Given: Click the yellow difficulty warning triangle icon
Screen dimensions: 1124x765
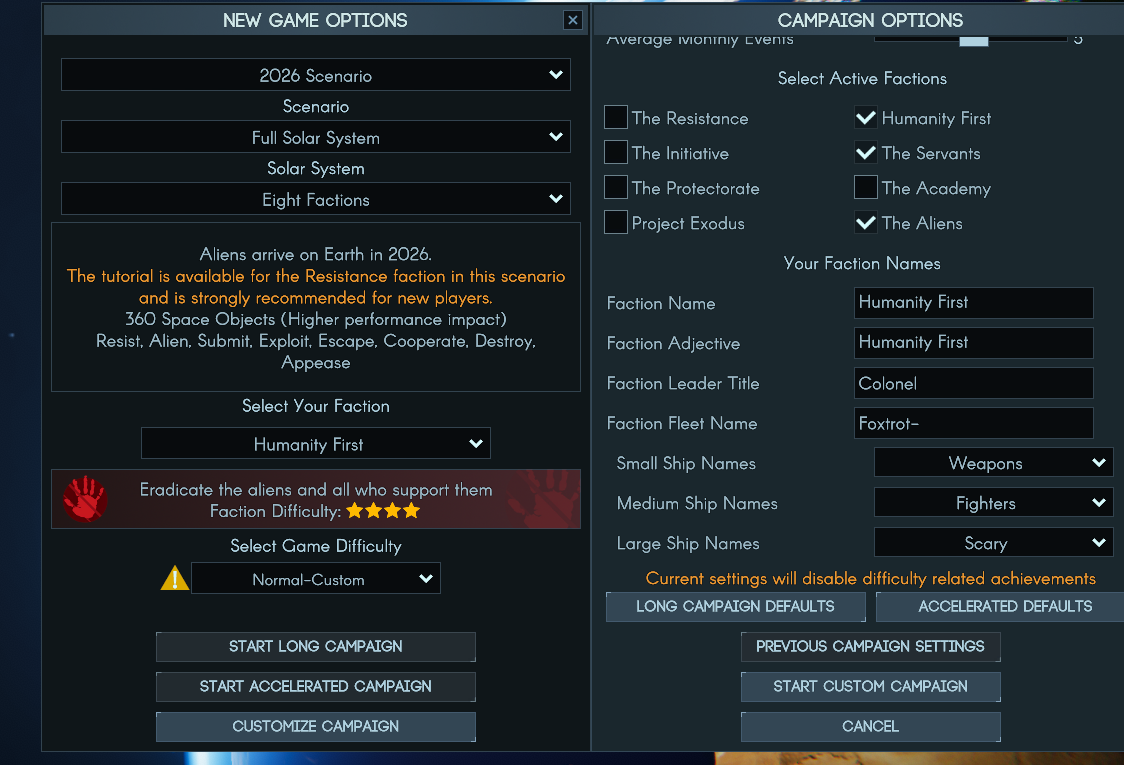Looking at the screenshot, I should [174, 578].
